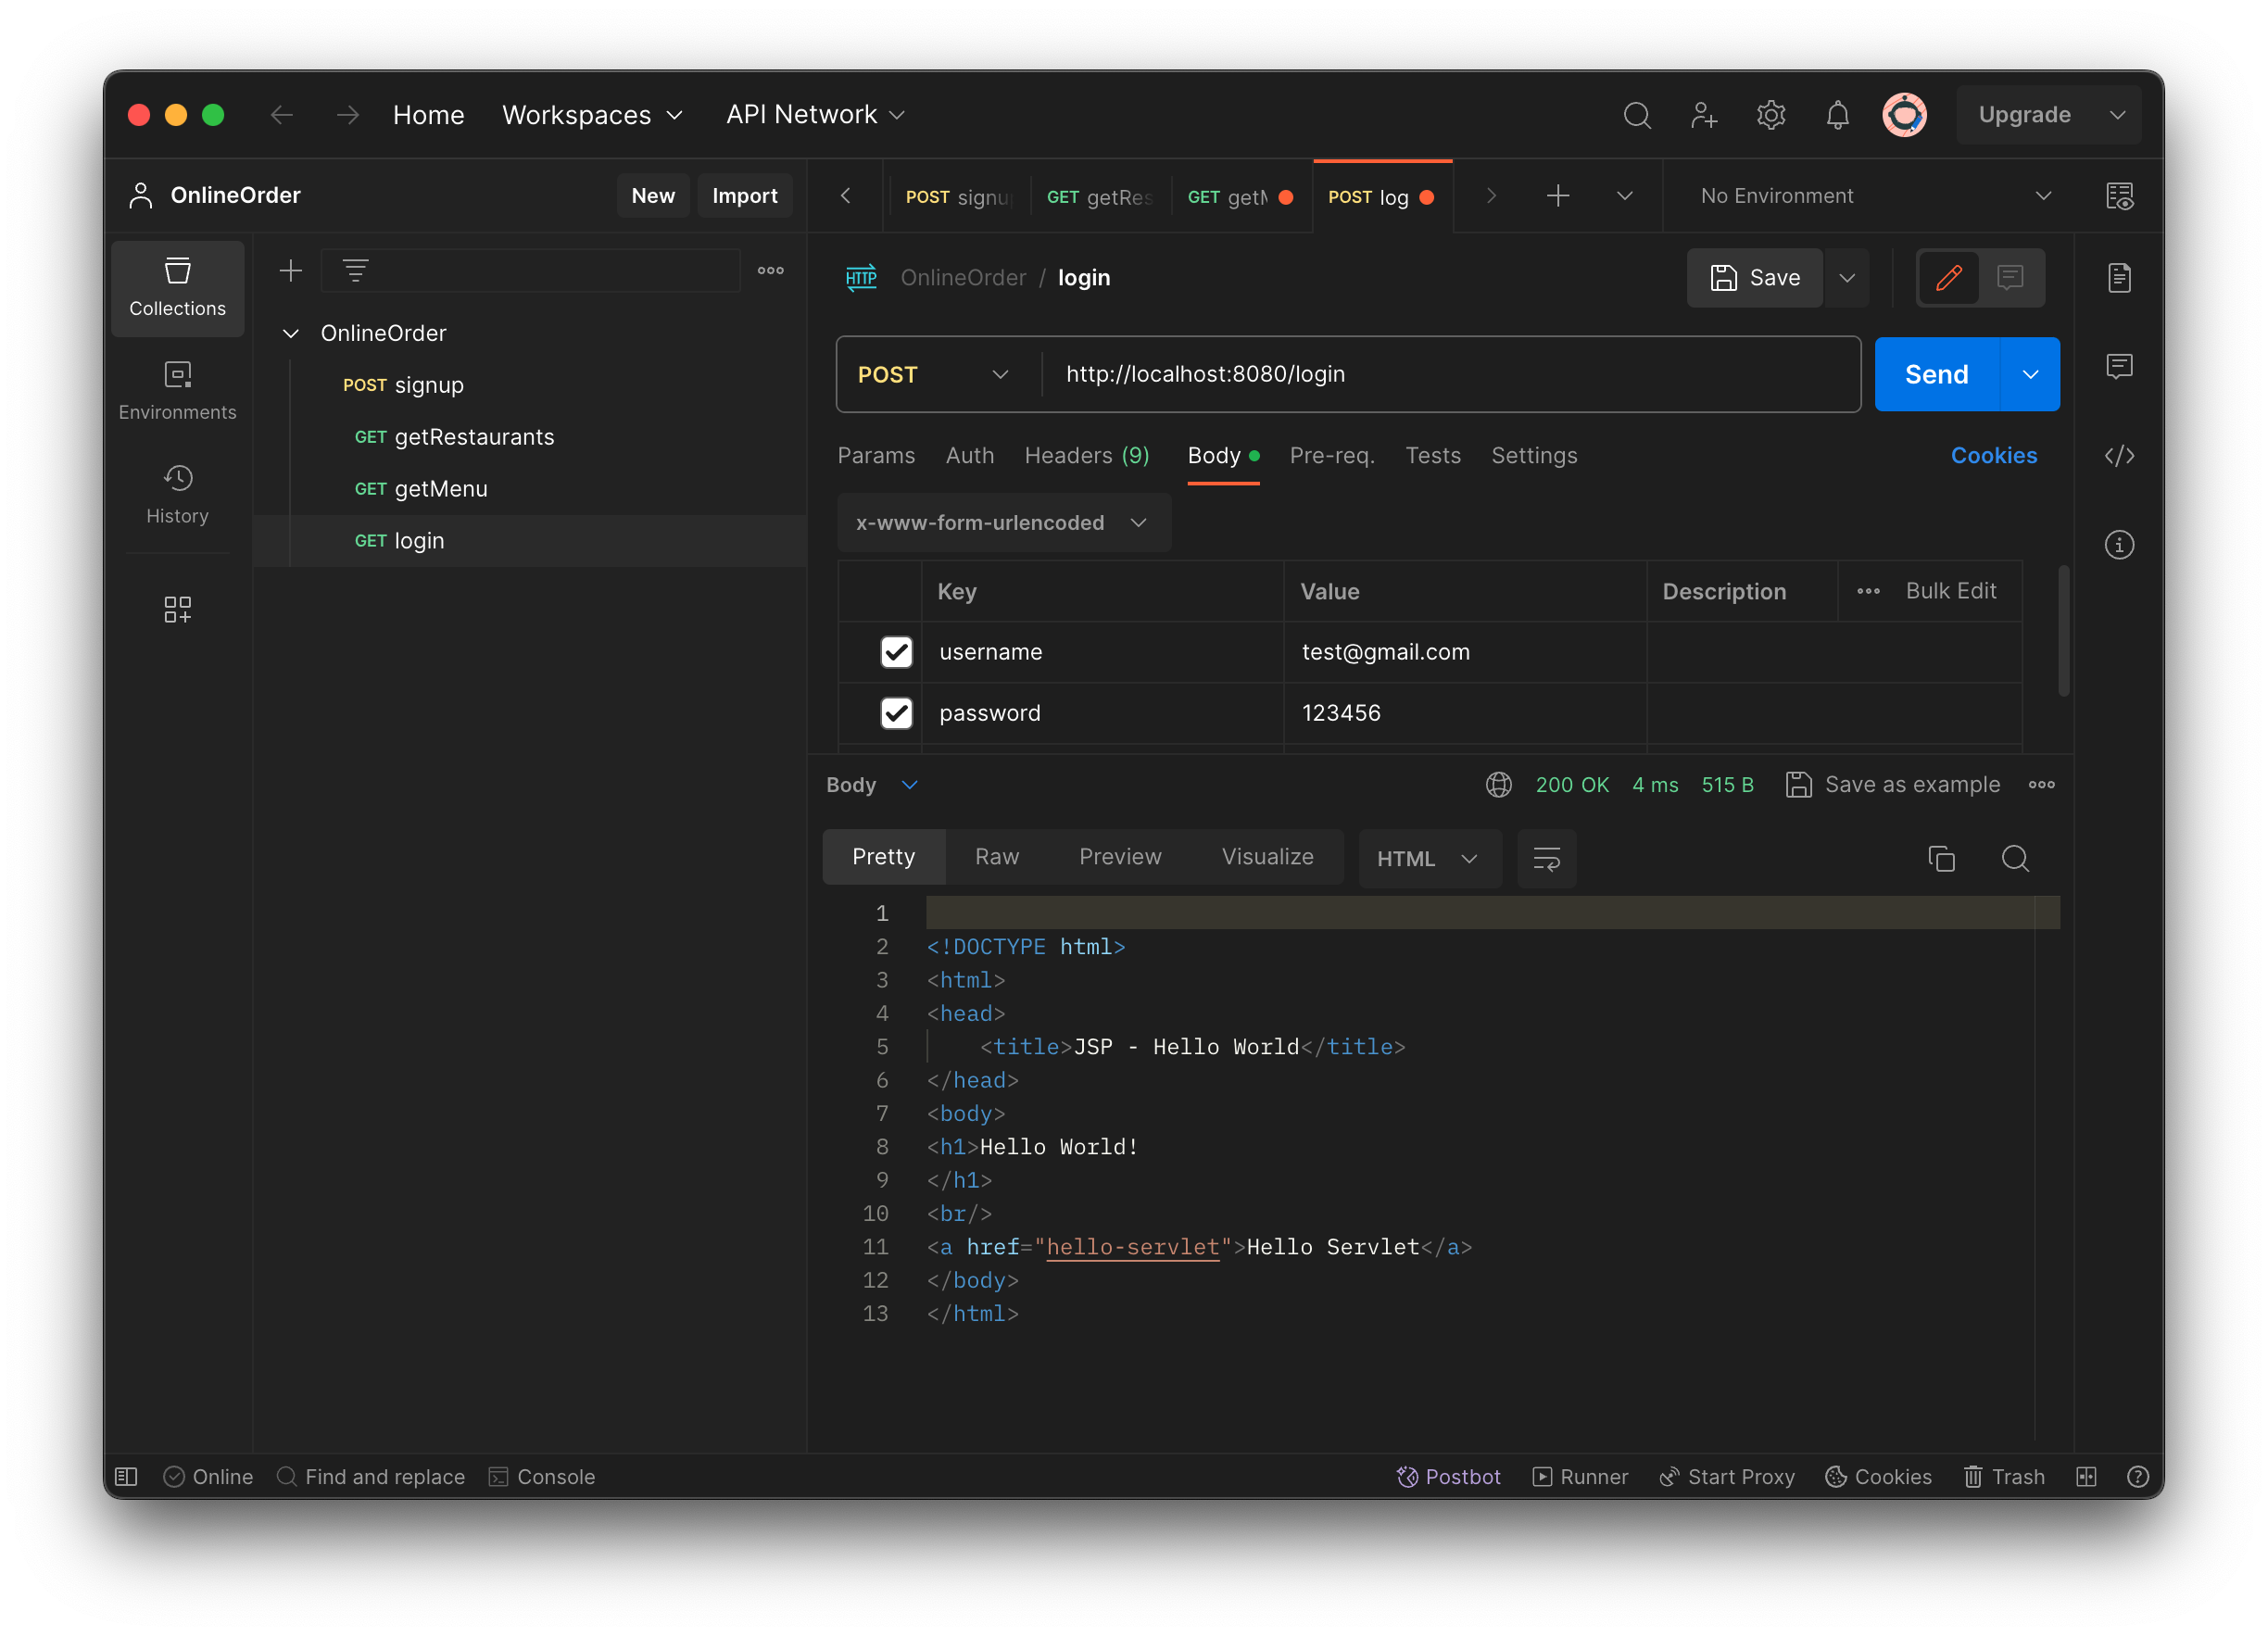Click the code snippet icon top right

click(2120, 454)
